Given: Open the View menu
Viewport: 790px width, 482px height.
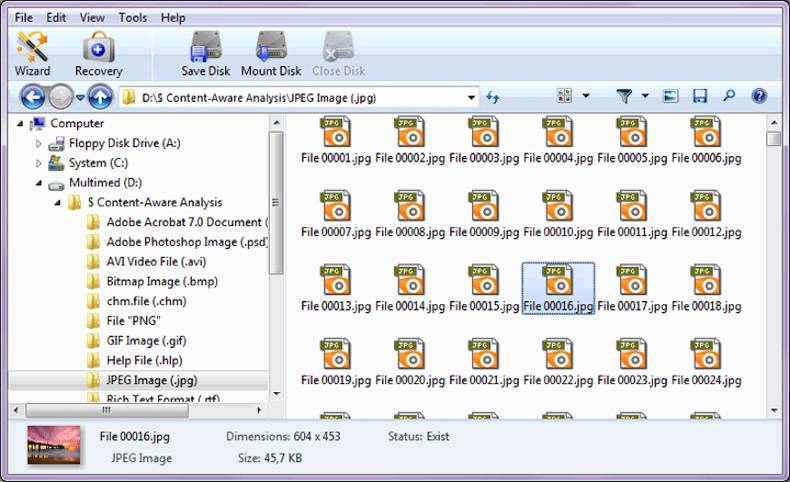Looking at the screenshot, I should coord(92,18).
